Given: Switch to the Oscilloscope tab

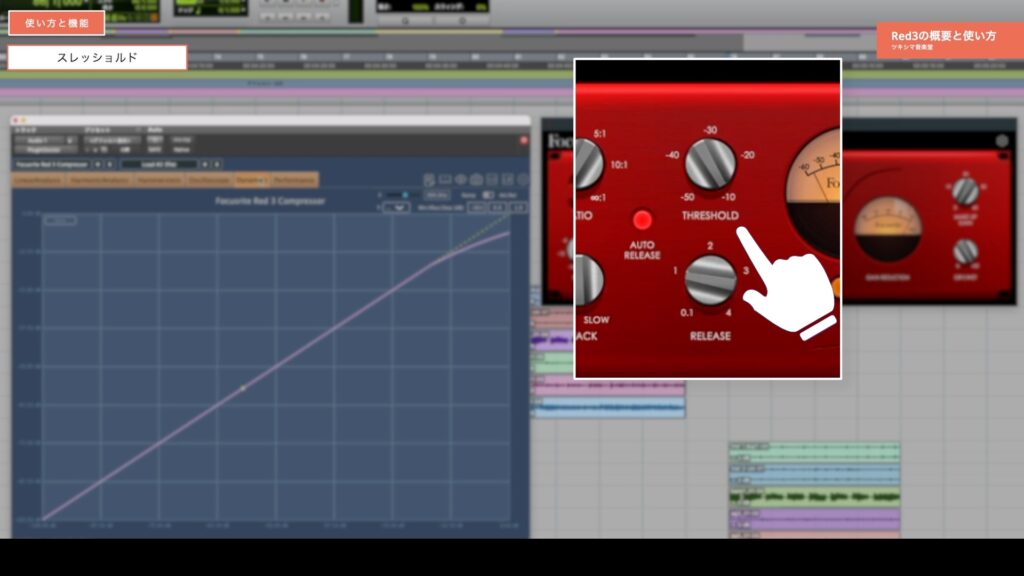Looking at the screenshot, I should click(x=208, y=180).
